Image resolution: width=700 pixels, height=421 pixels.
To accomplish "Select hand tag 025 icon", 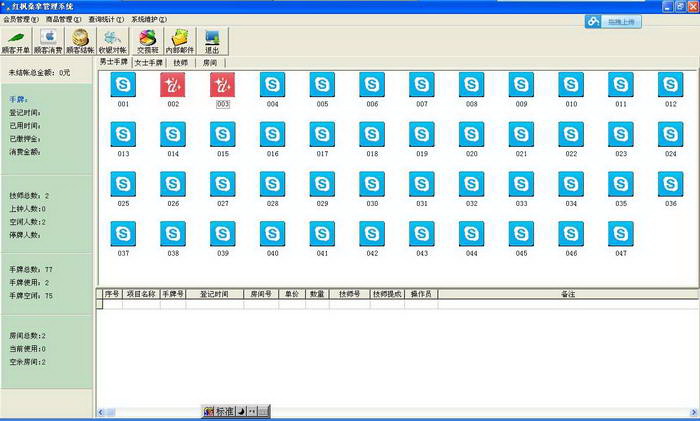I will 123,184.
